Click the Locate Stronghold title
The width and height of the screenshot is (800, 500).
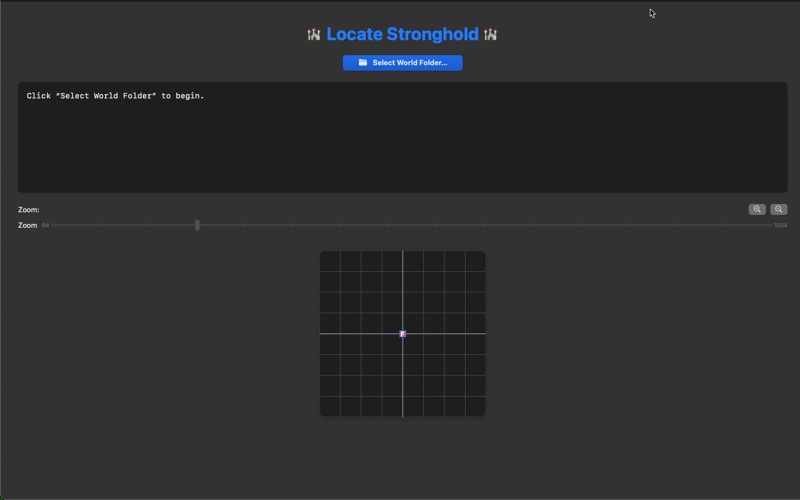(x=403, y=34)
